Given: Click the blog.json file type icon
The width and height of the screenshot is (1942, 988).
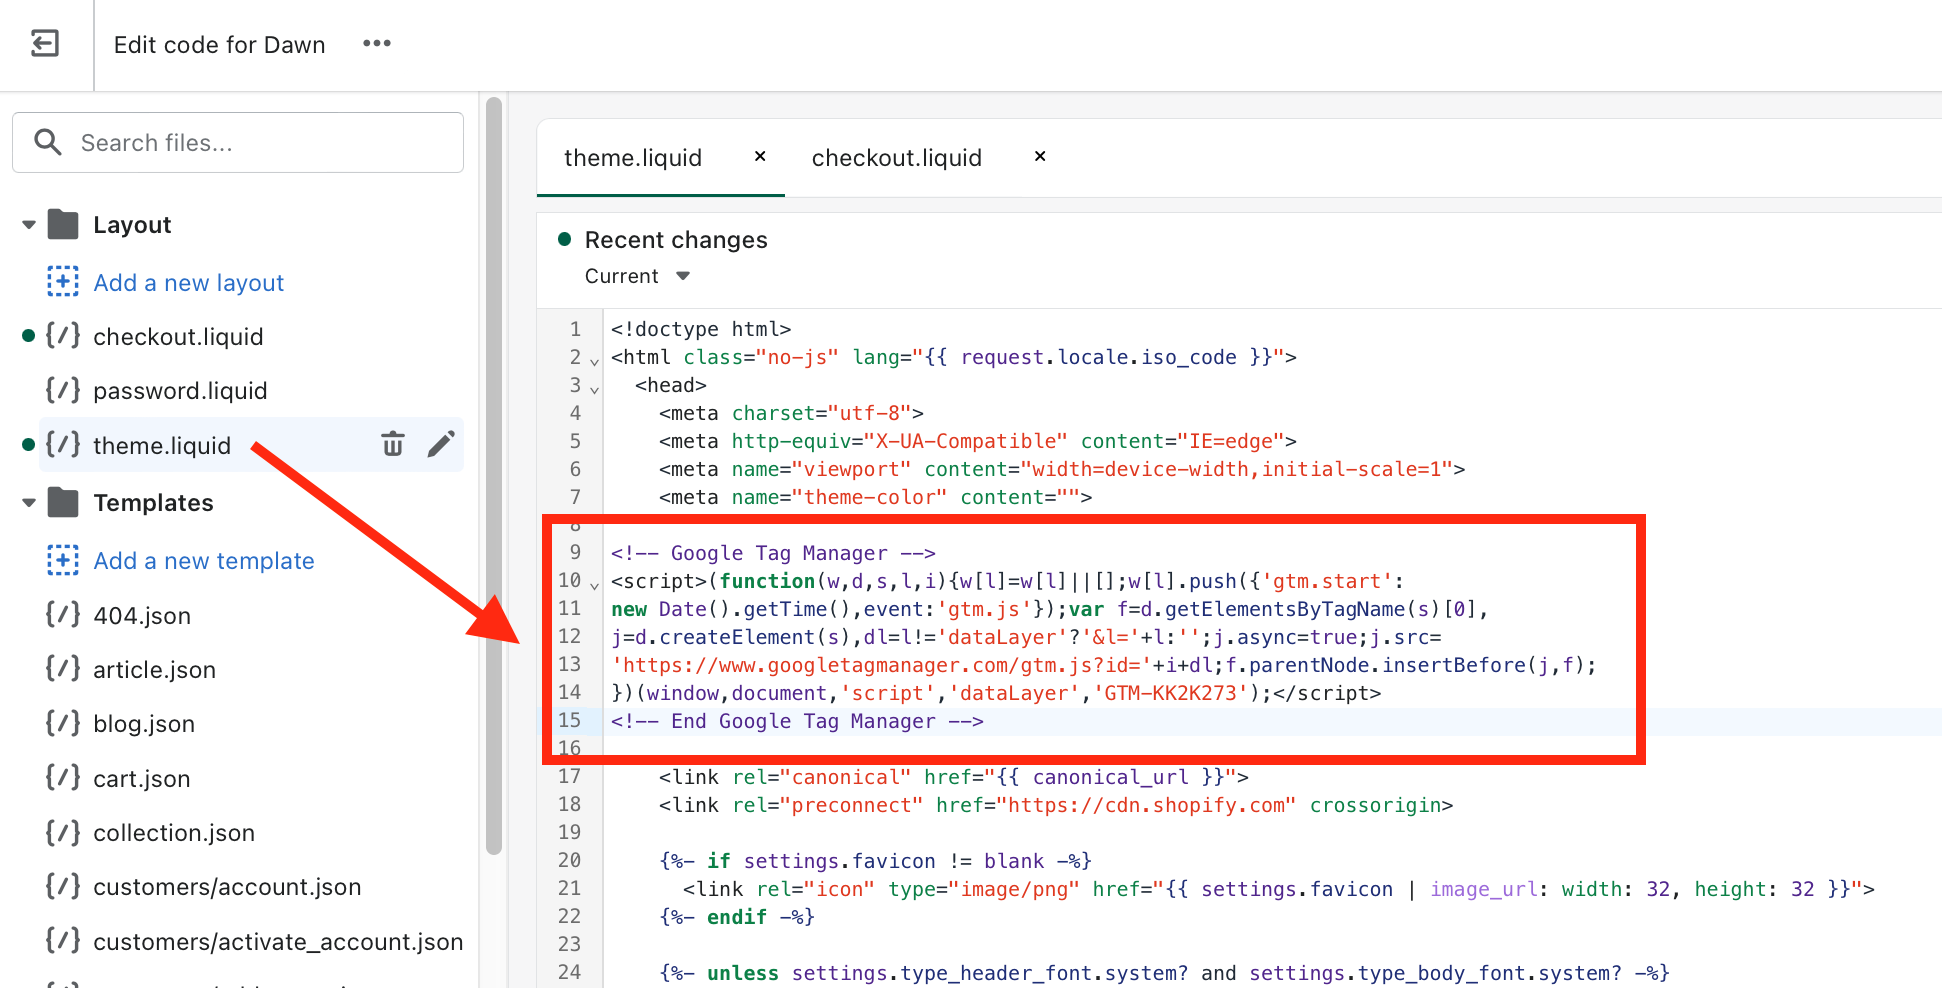Looking at the screenshot, I should tap(63, 722).
